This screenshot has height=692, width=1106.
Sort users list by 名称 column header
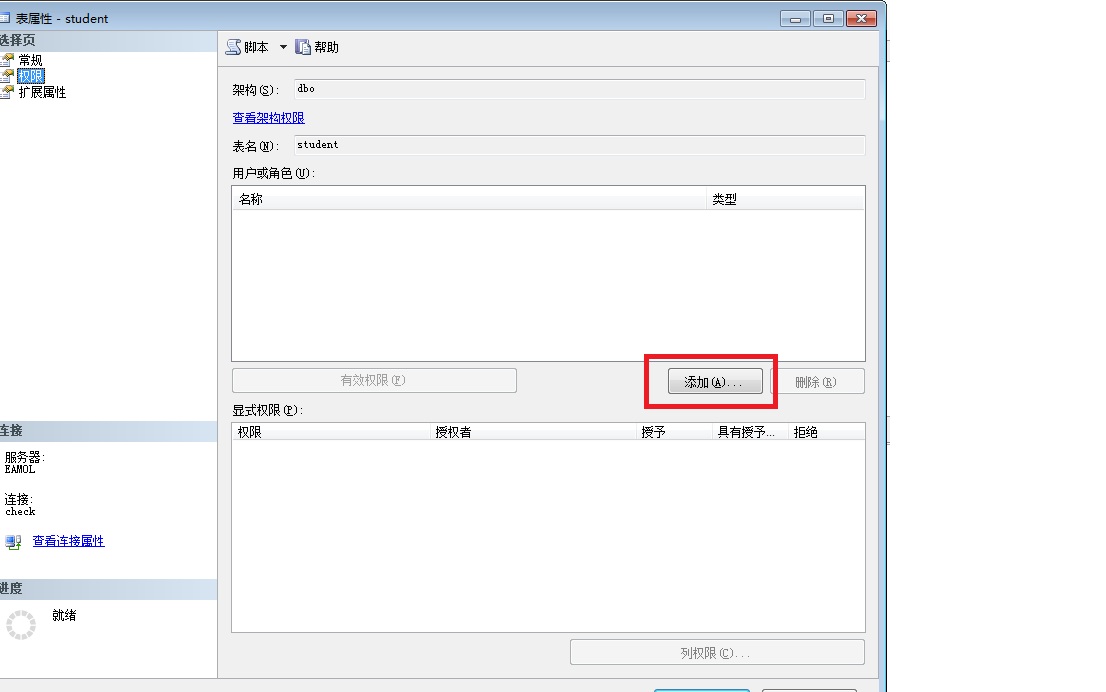point(470,199)
